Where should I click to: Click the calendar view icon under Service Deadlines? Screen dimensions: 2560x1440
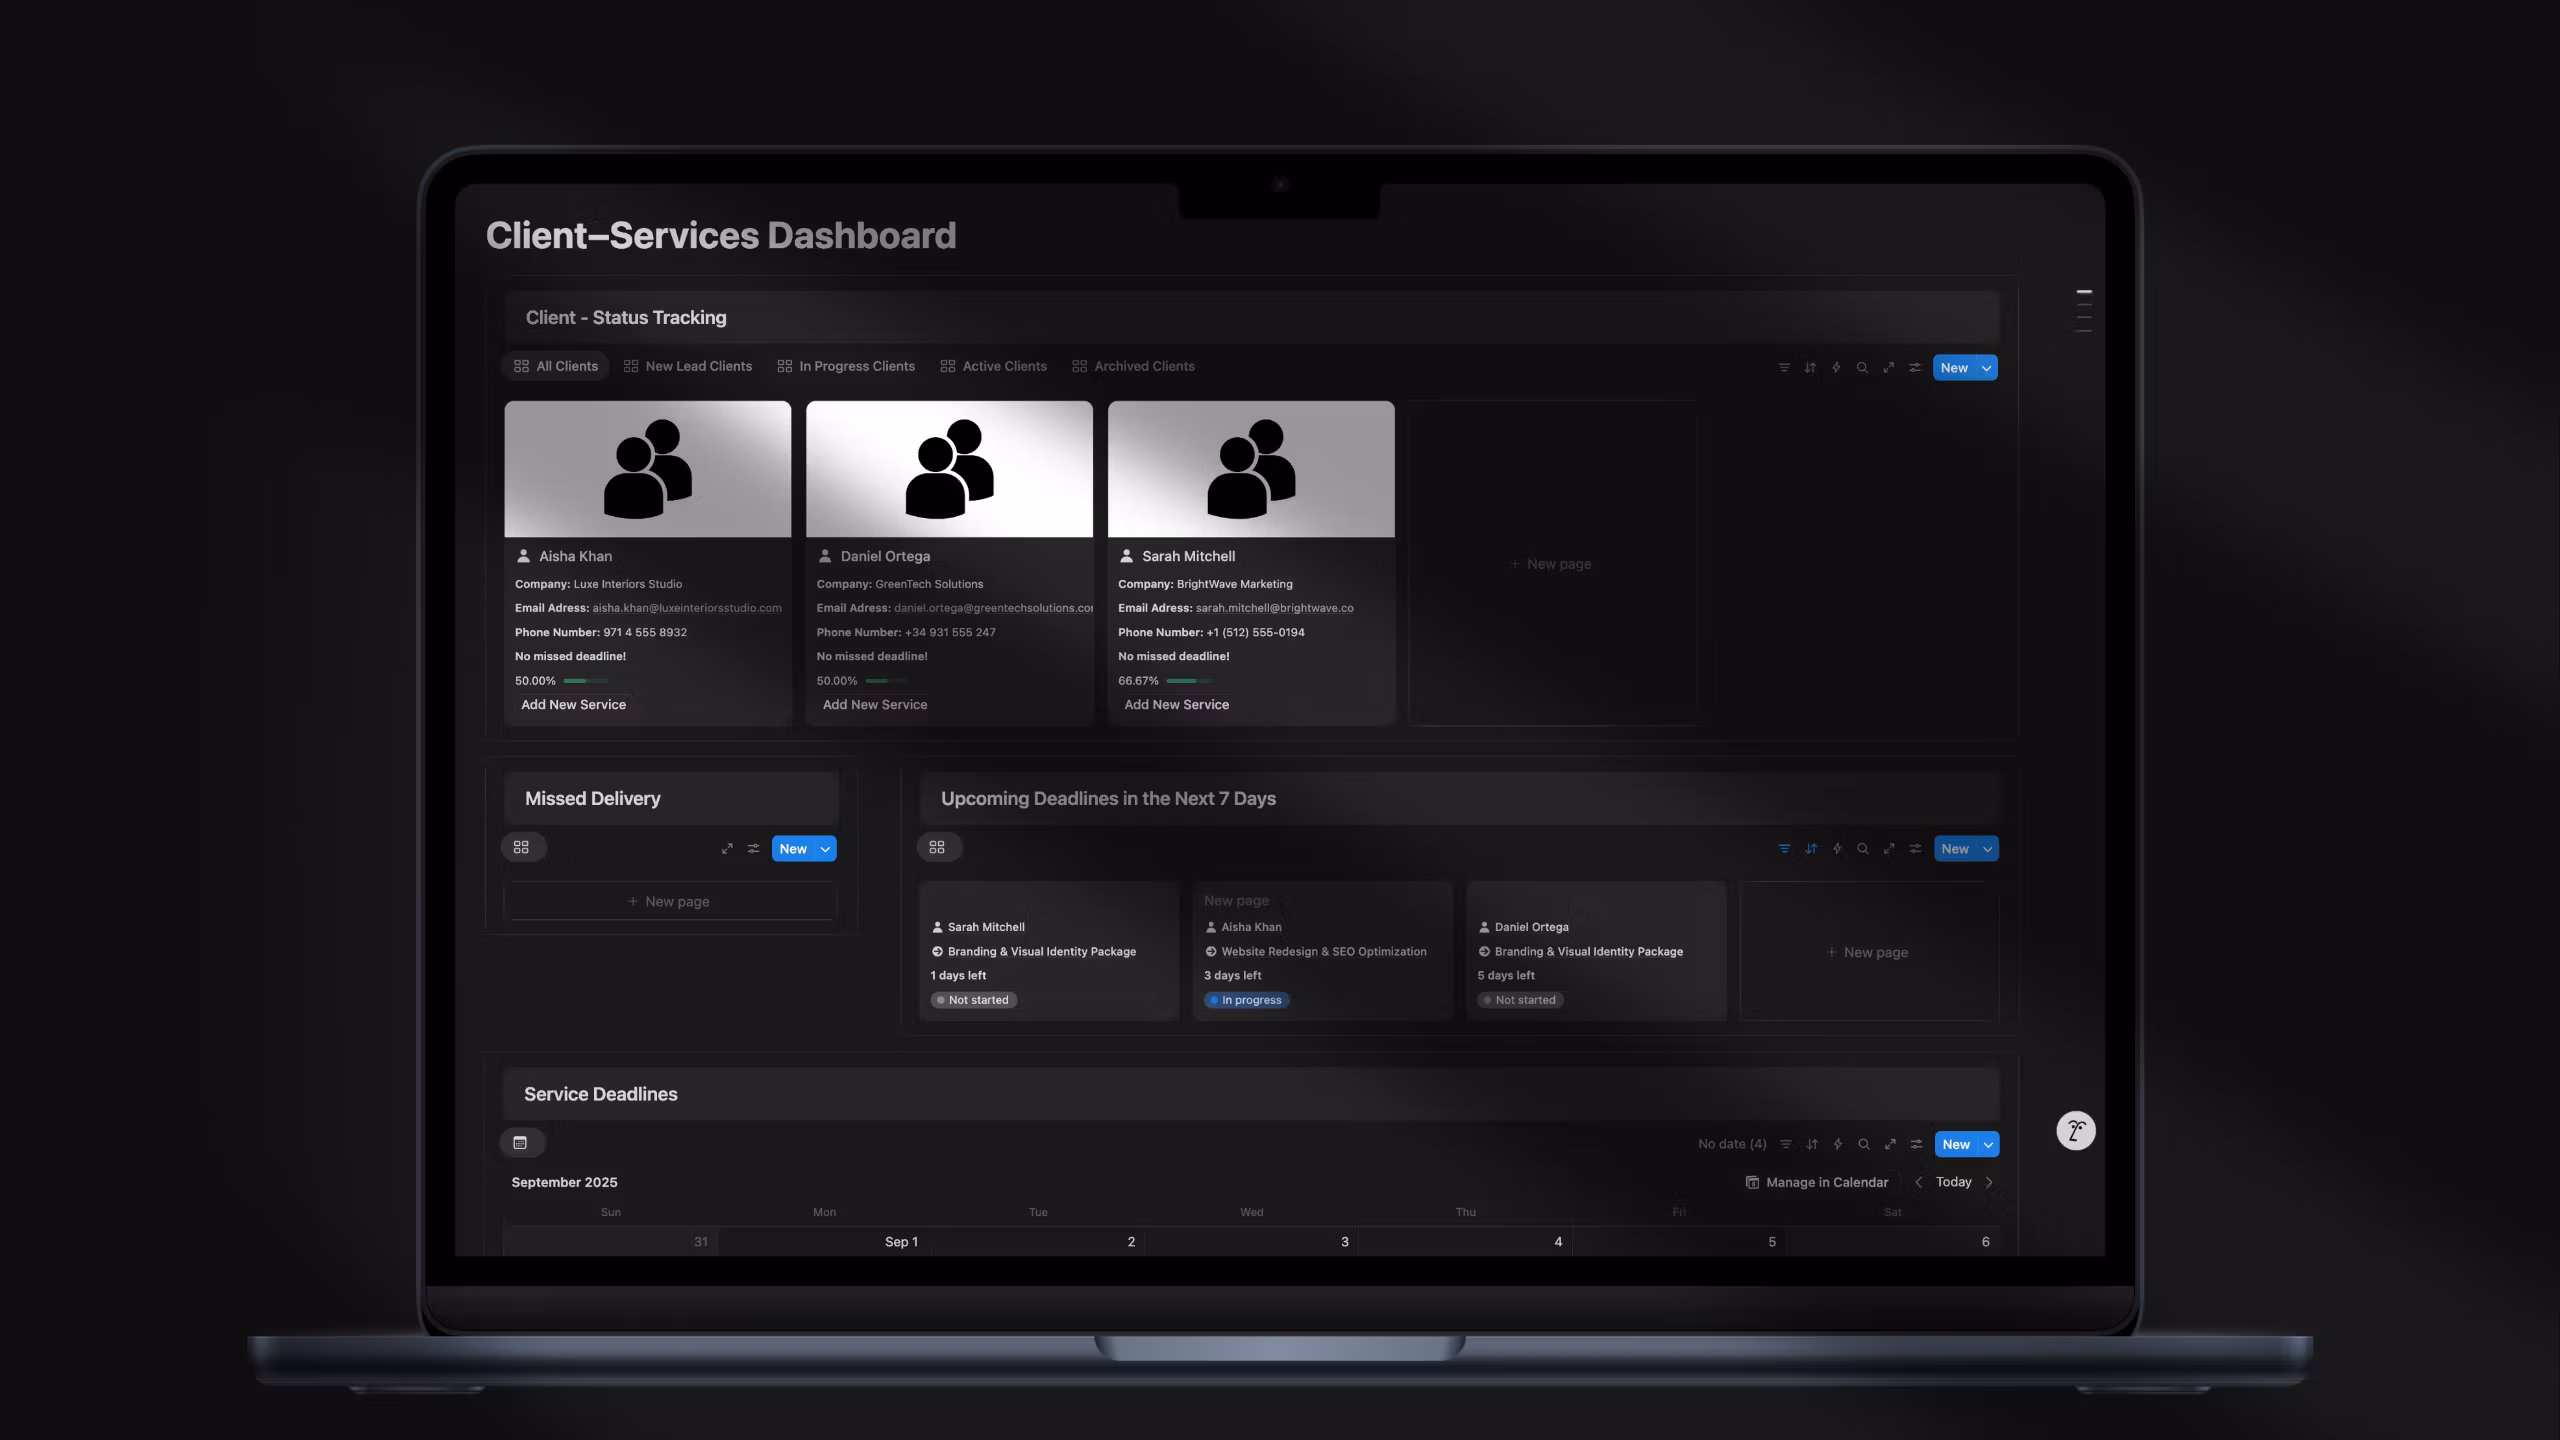pos(521,1143)
